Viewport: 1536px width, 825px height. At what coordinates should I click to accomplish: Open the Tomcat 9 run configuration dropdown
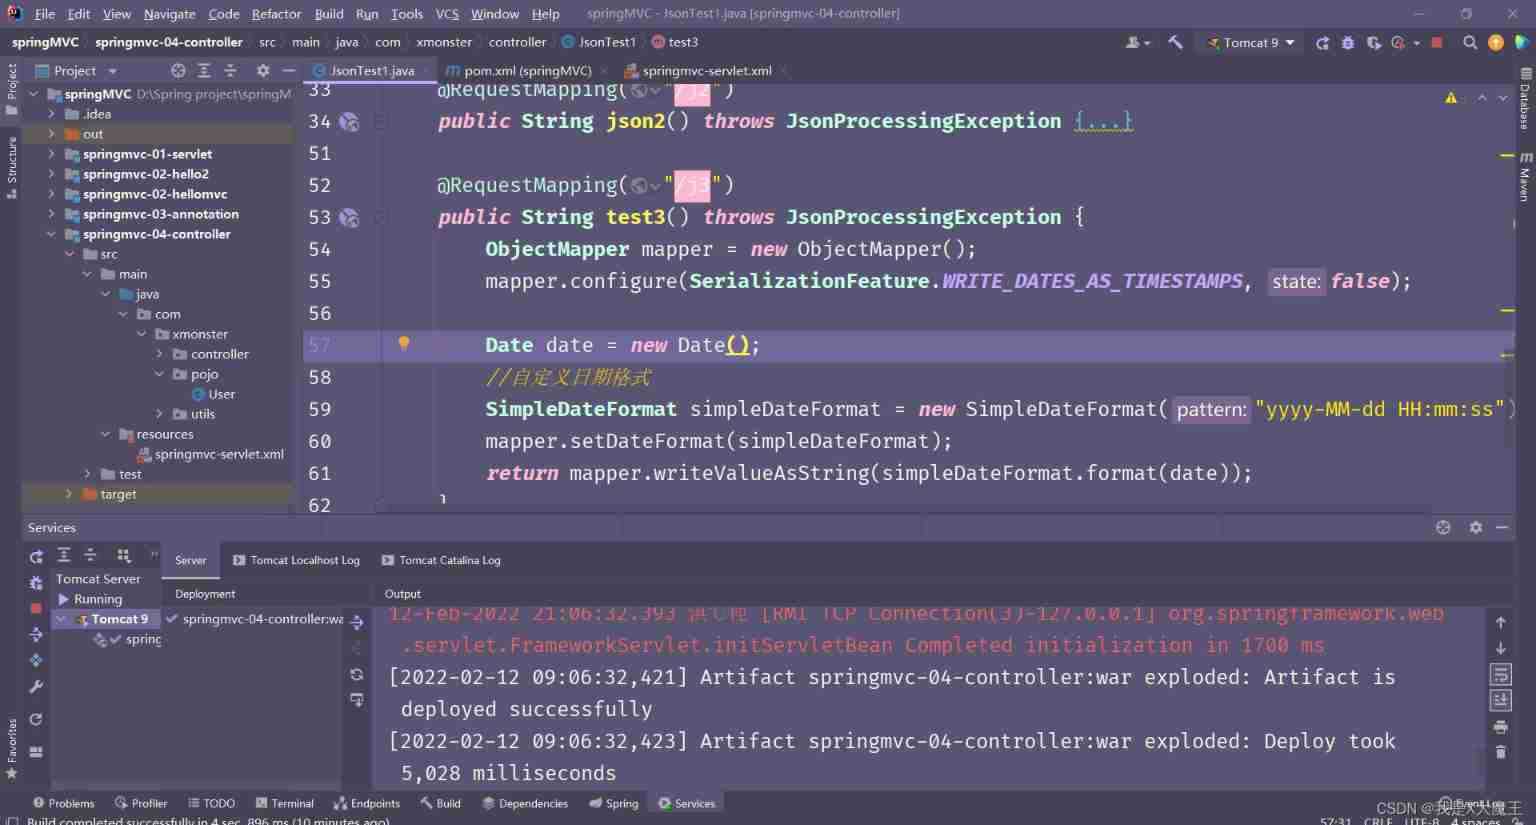click(1251, 43)
